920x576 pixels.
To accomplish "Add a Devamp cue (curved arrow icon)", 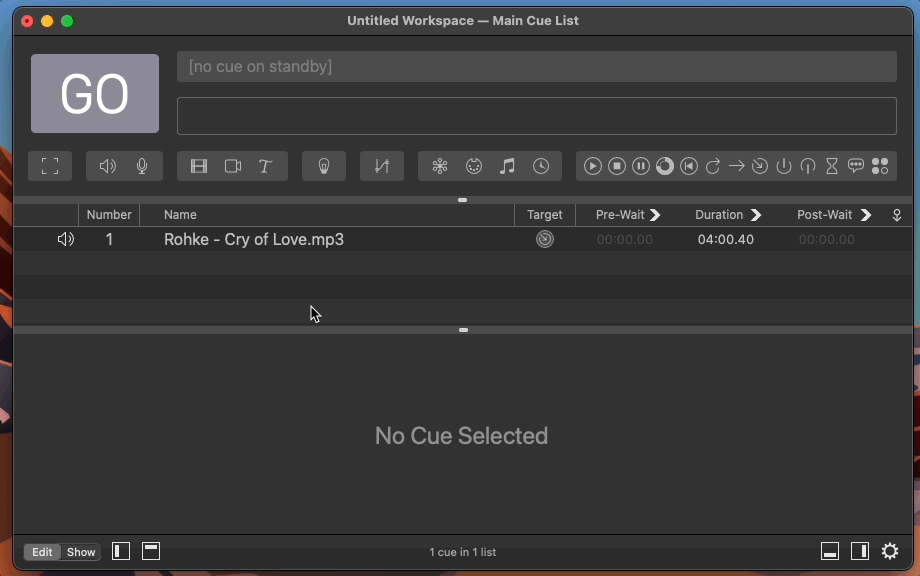I will coord(713,166).
